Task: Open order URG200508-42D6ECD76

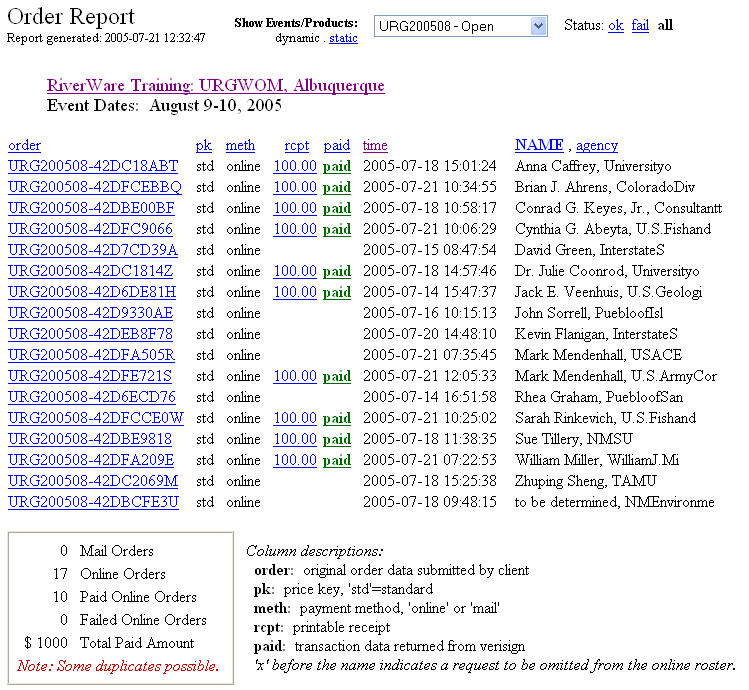Action: click(92, 397)
